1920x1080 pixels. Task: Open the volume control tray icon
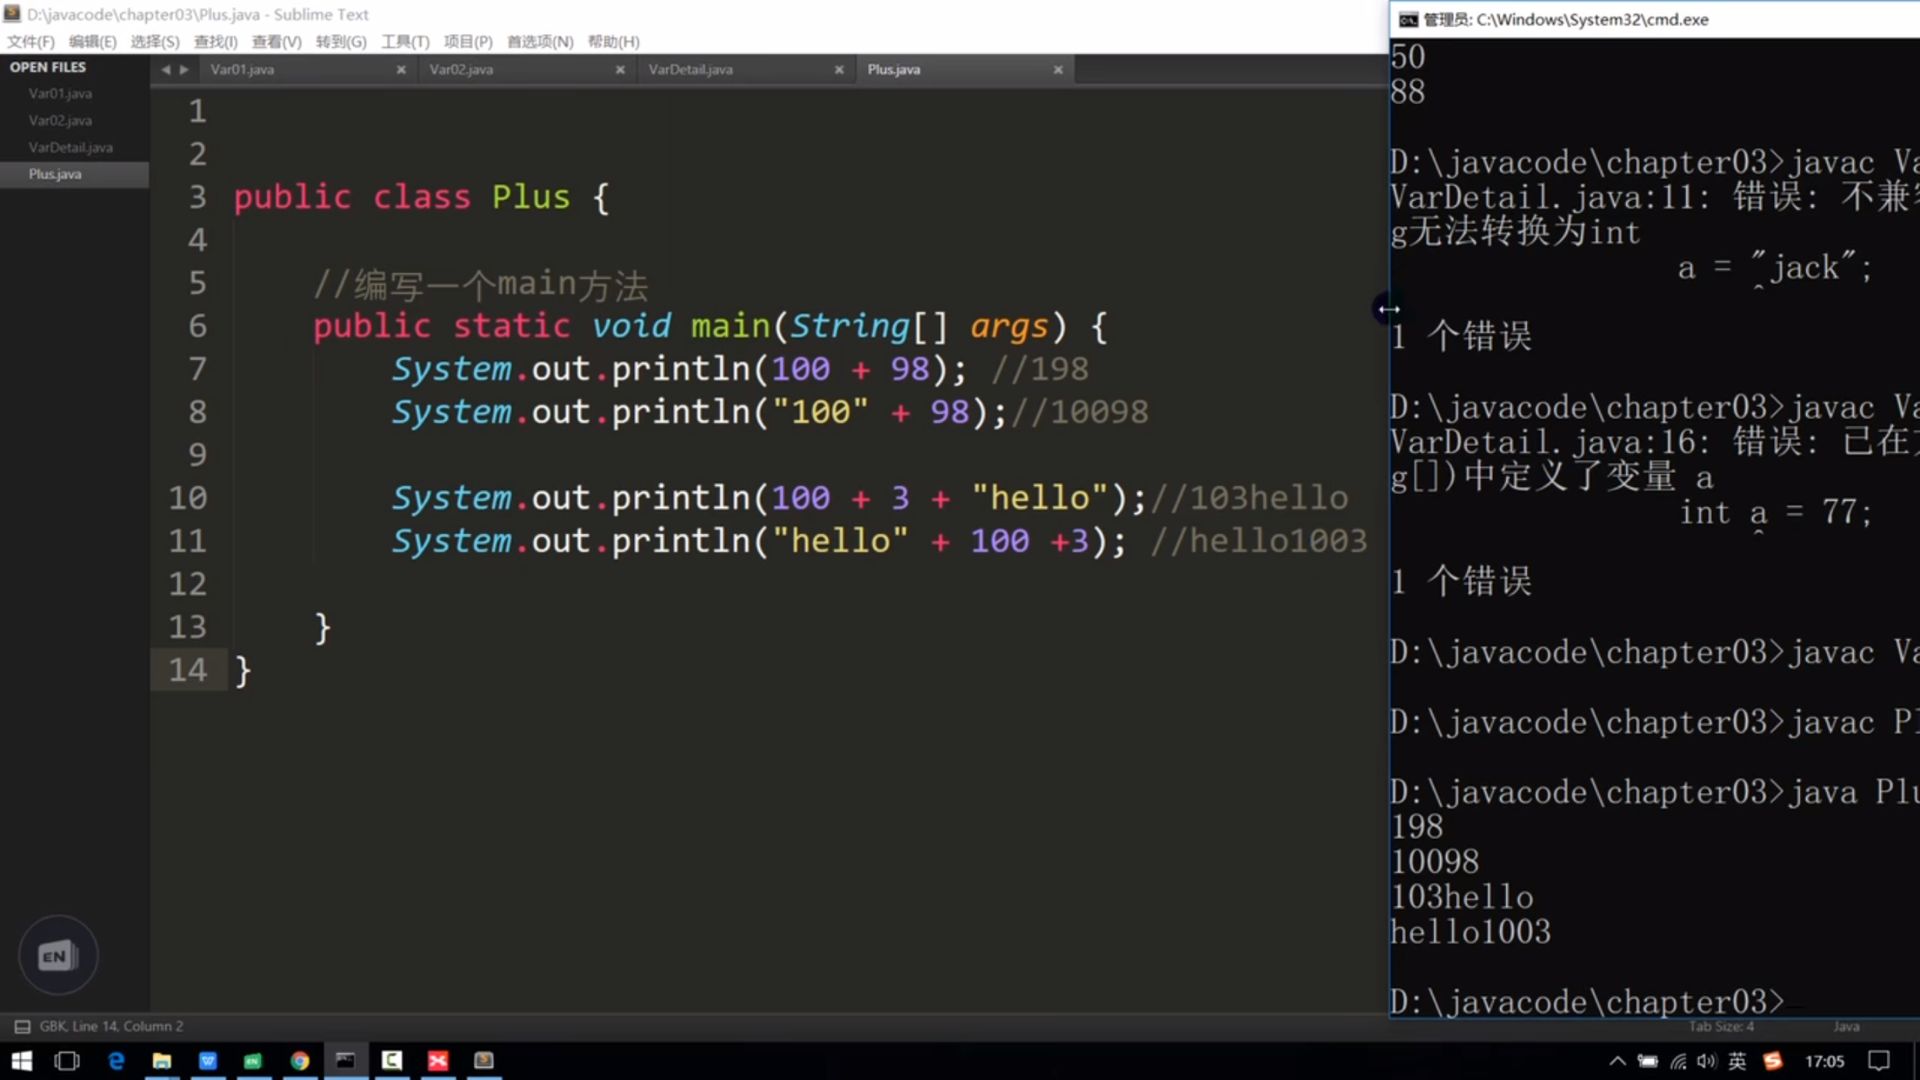pyautogui.click(x=1706, y=1061)
